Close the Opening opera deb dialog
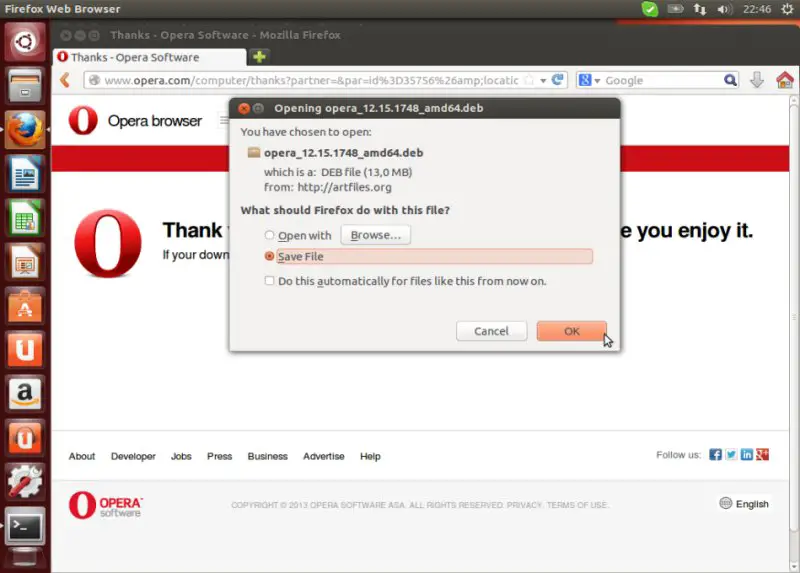 244,108
